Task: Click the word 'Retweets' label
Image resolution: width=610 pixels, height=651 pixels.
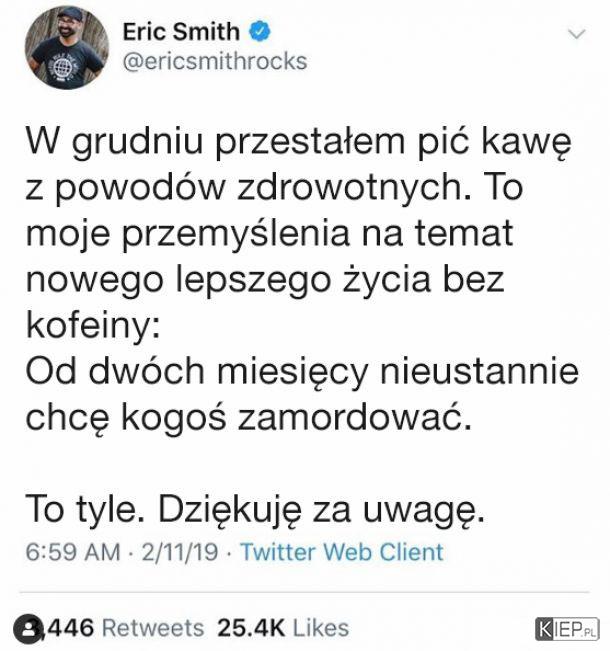Action: [x=153, y=628]
